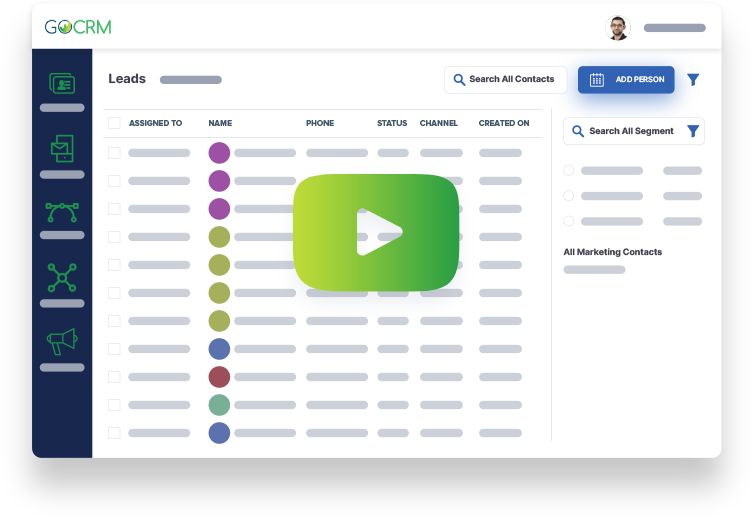Tick the select-all checkbox in table header

coord(114,123)
